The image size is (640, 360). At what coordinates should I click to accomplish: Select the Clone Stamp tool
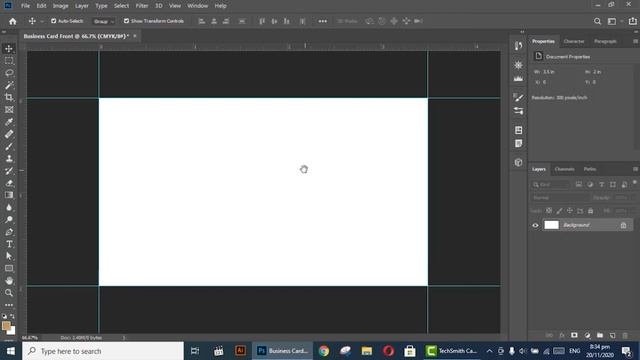pos(9,158)
